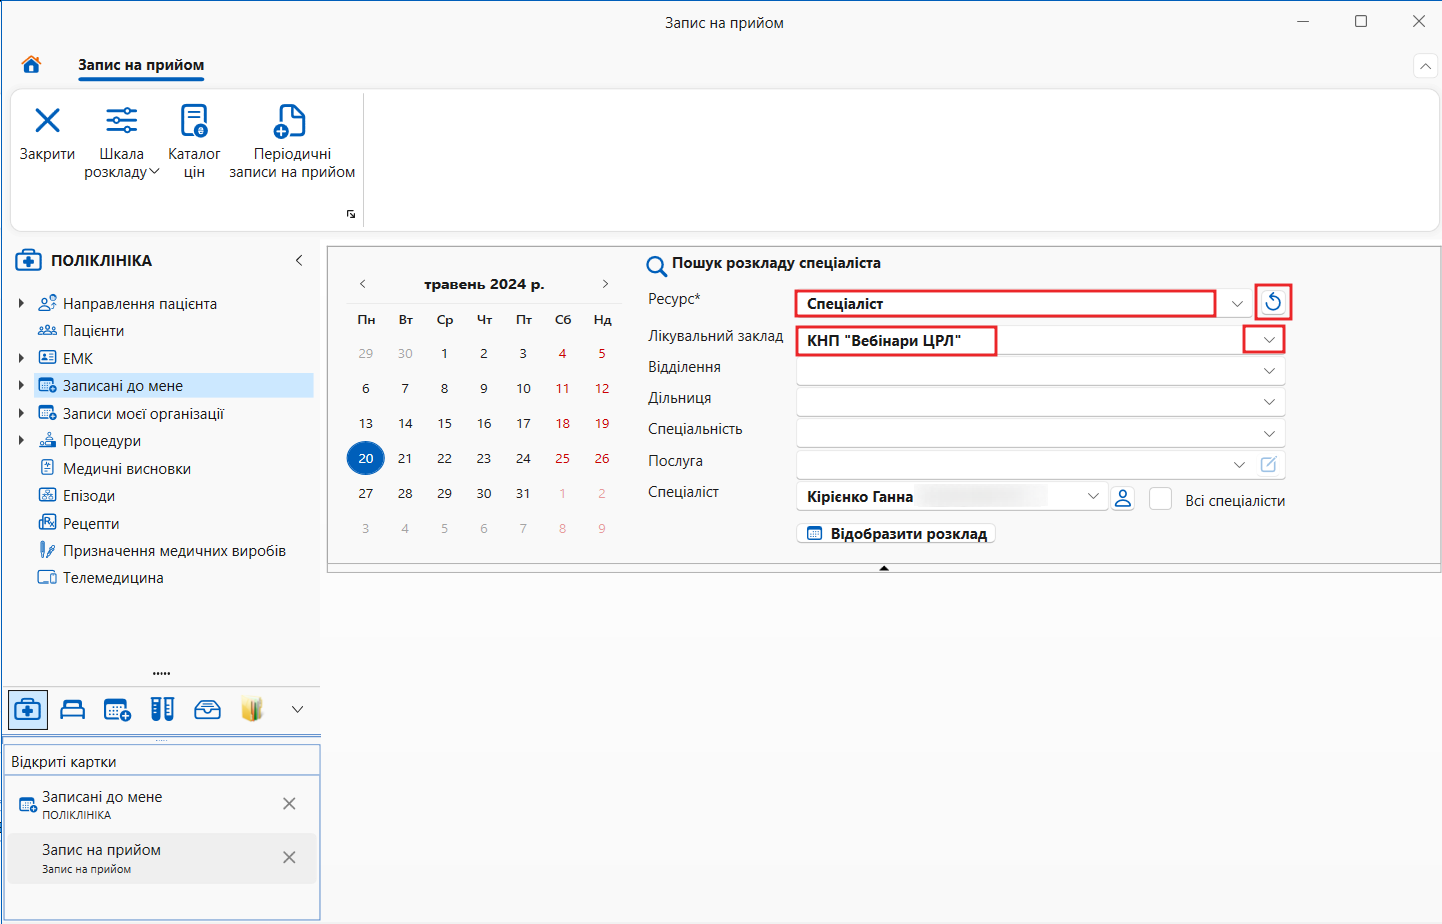Click the Ресурс field showing Спеціаліст

click(1005, 304)
